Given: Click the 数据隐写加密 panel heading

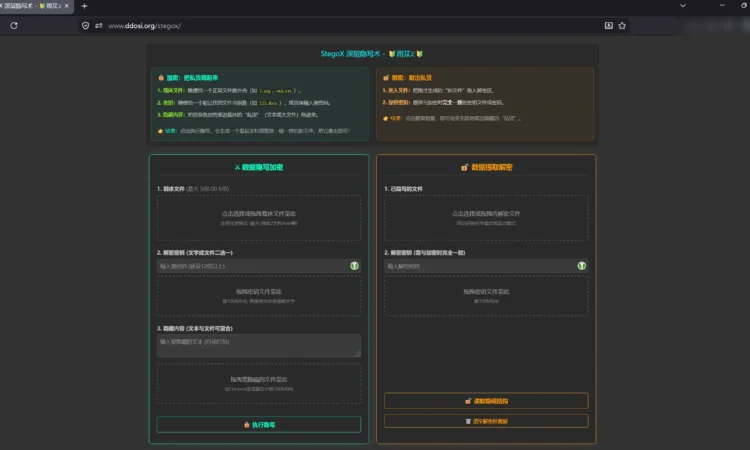Looking at the screenshot, I should click(x=259, y=167).
